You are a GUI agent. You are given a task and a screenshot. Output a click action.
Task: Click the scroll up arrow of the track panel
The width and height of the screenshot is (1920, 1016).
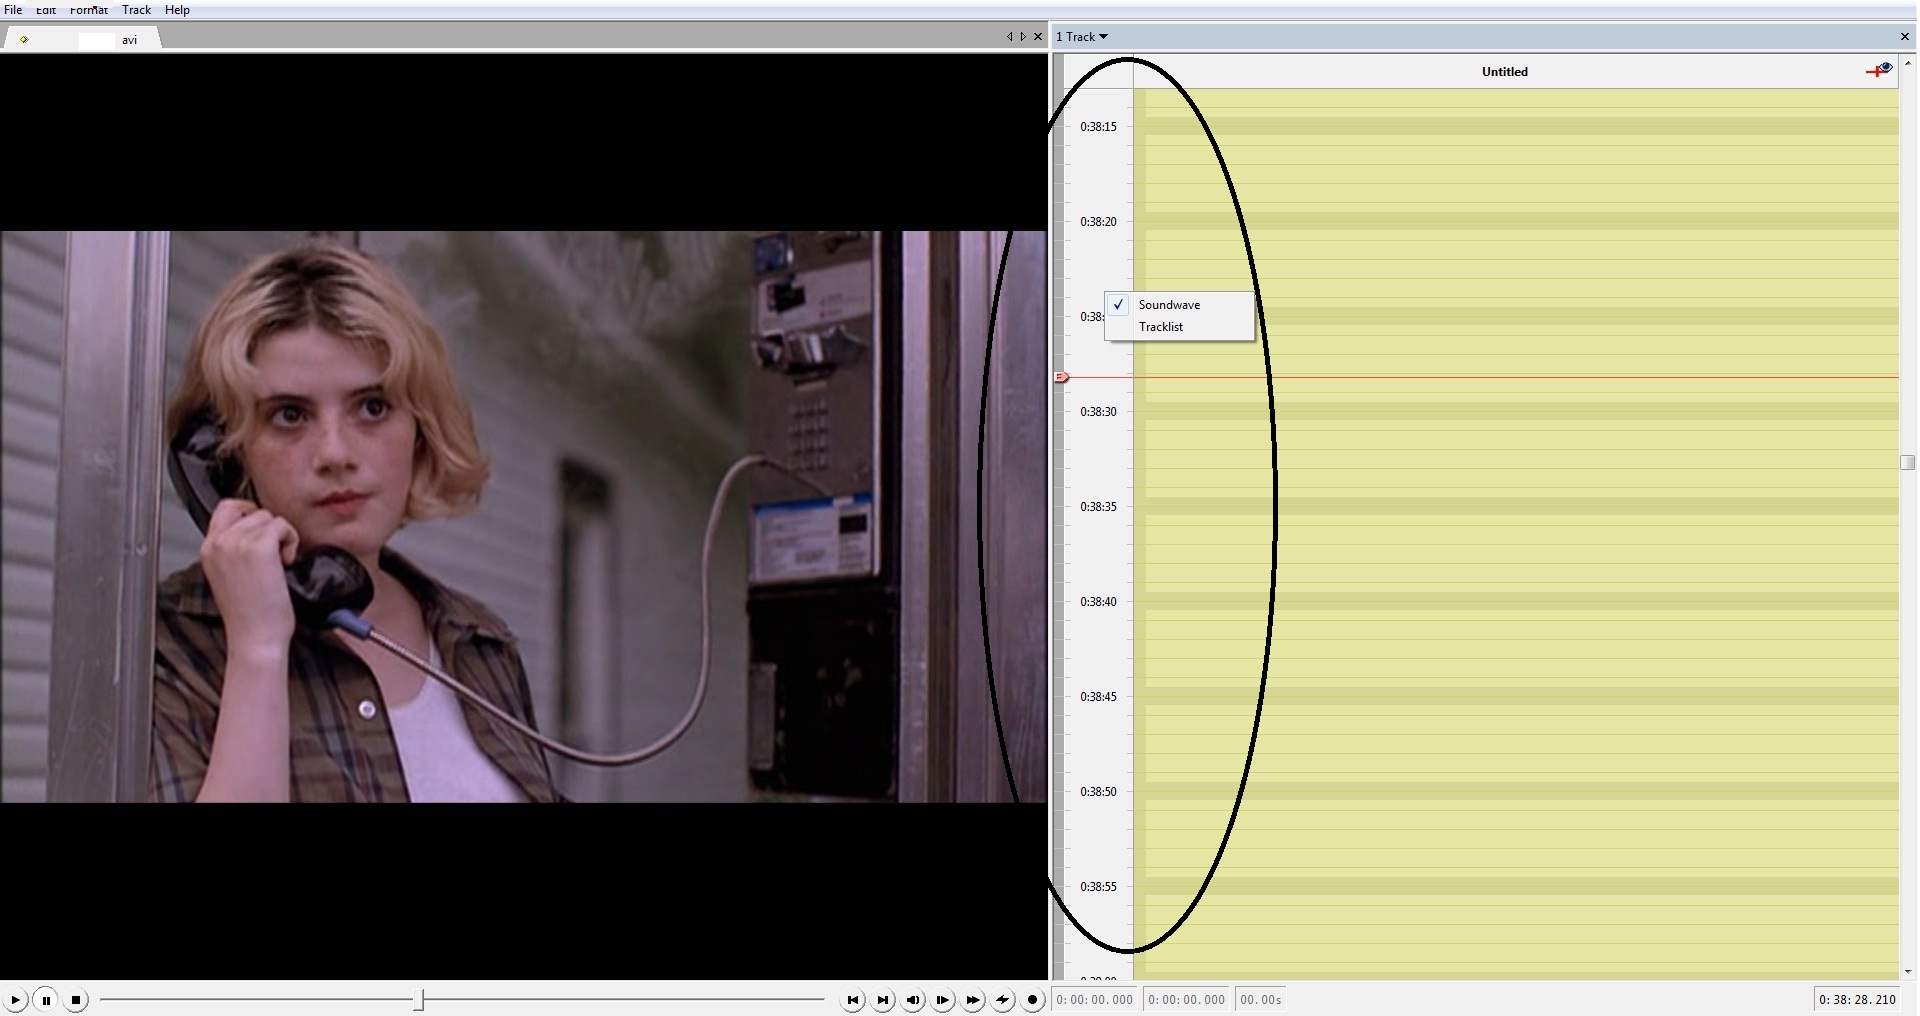click(x=1907, y=63)
